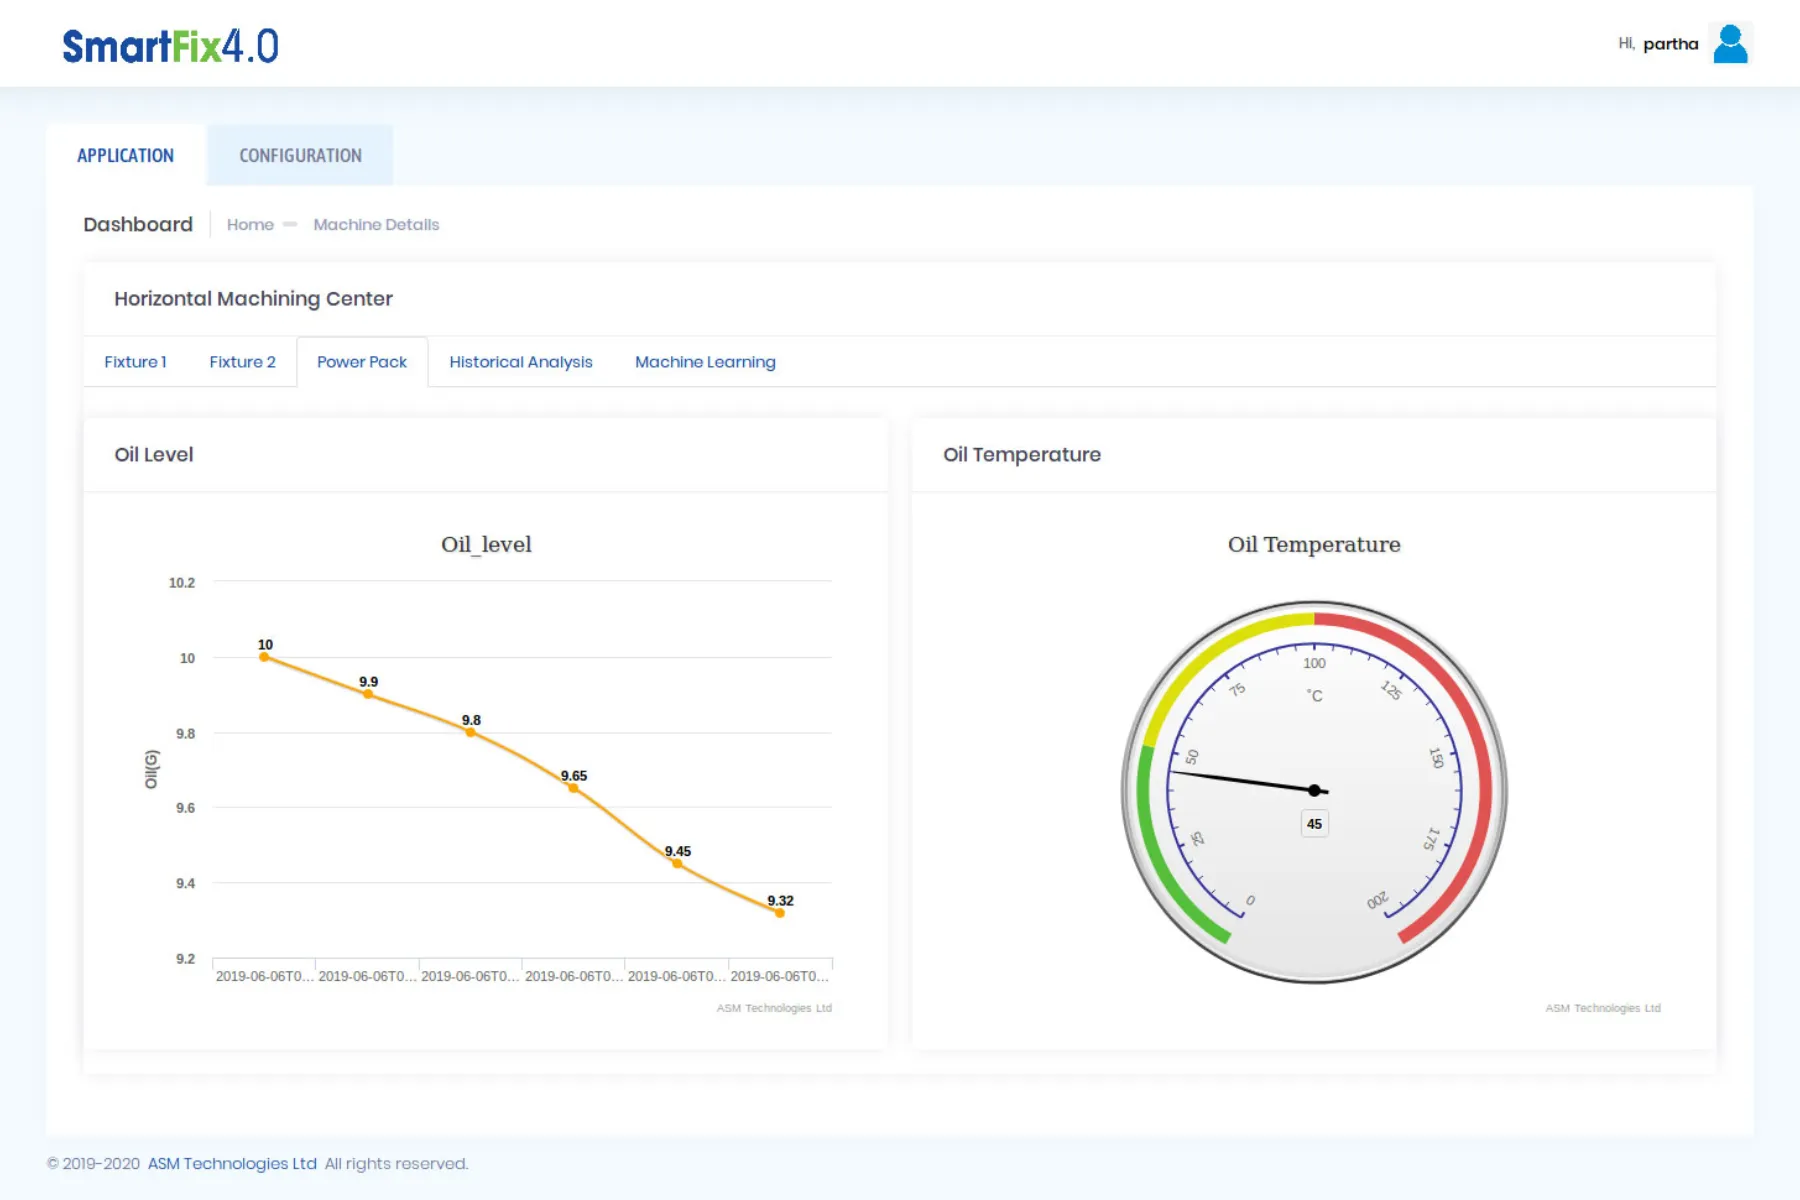Click the Machine Details breadcrumb

[x=376, y=225]
